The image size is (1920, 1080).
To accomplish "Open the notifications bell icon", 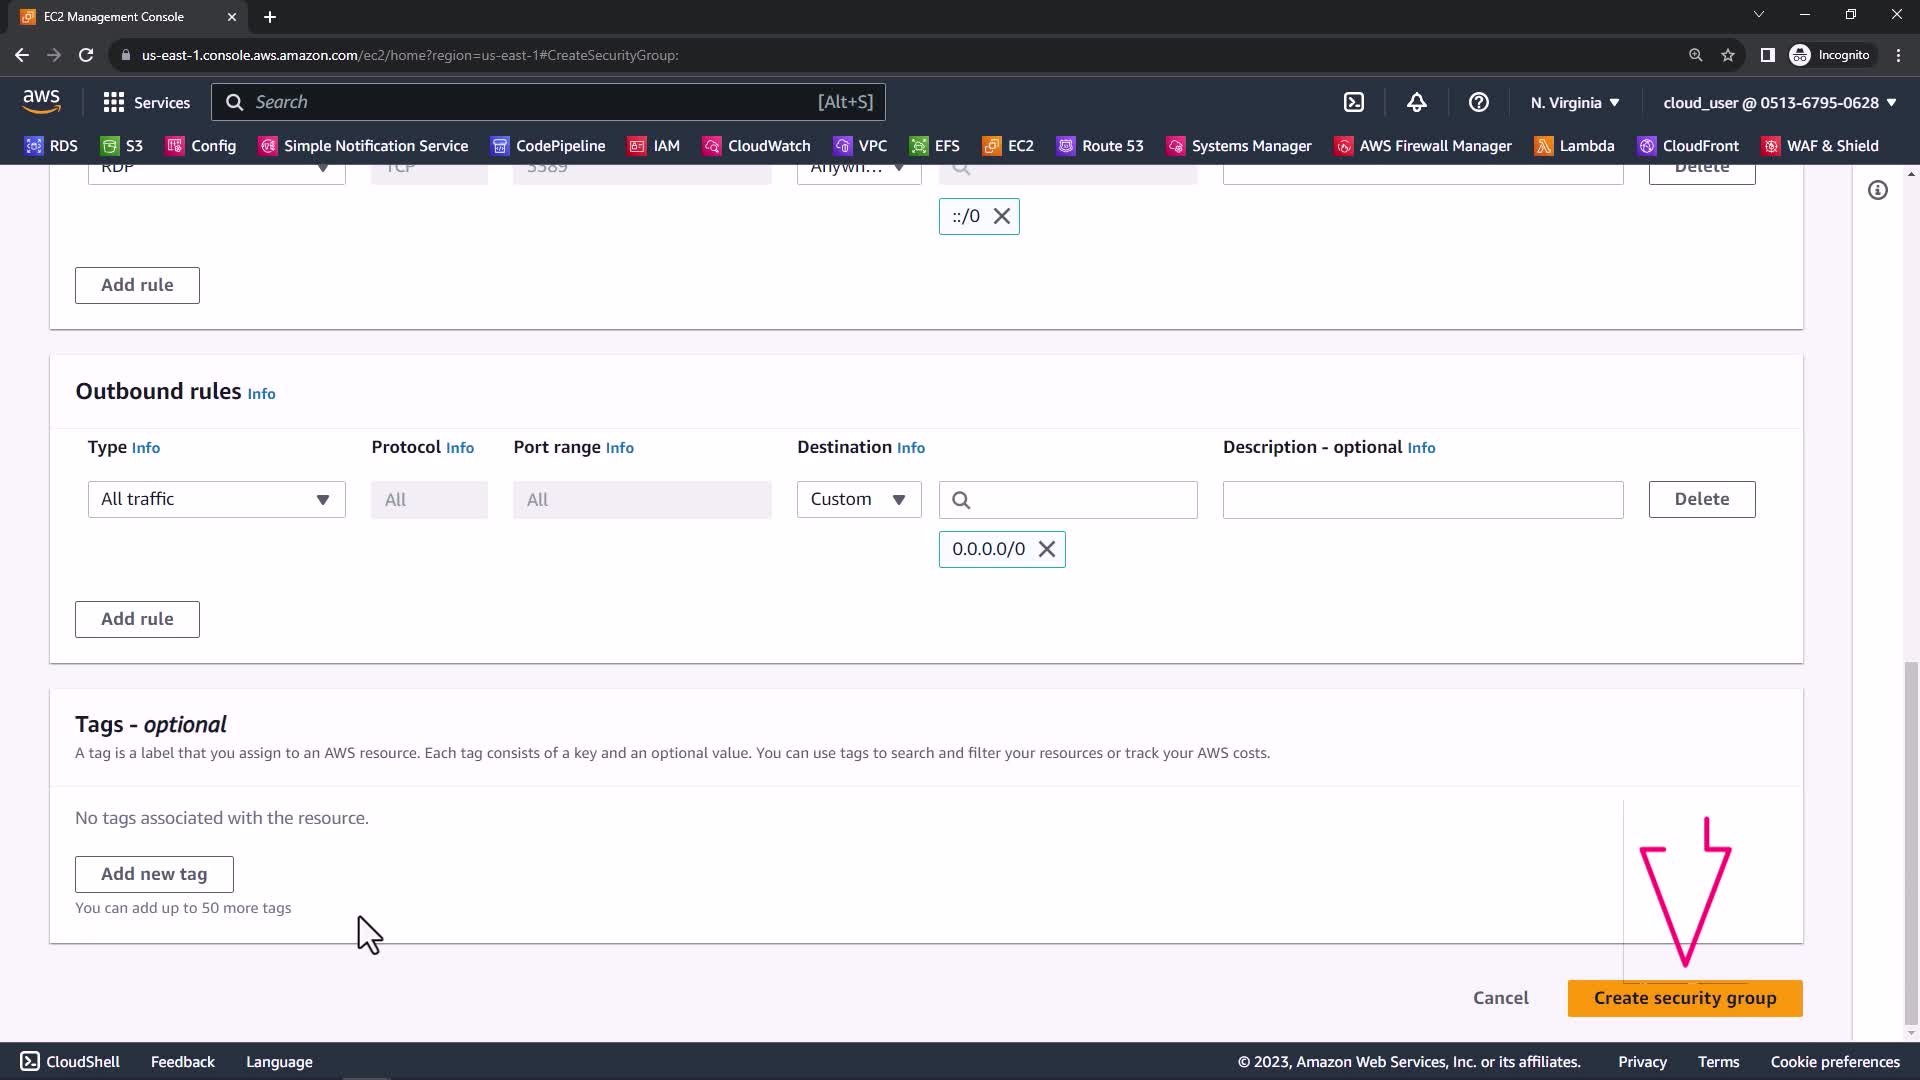I will point(1416,102).
